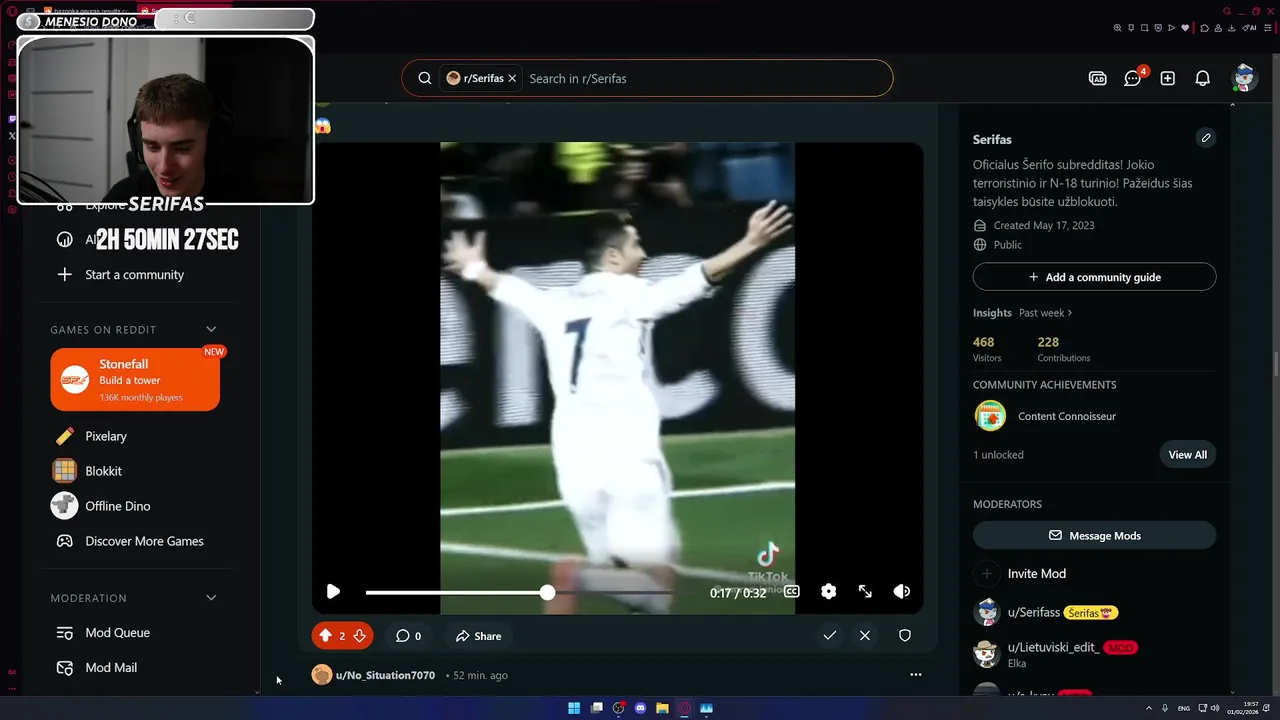The image size is (1280, 720).
Task: Create a new post
Action: (1168, 78)
